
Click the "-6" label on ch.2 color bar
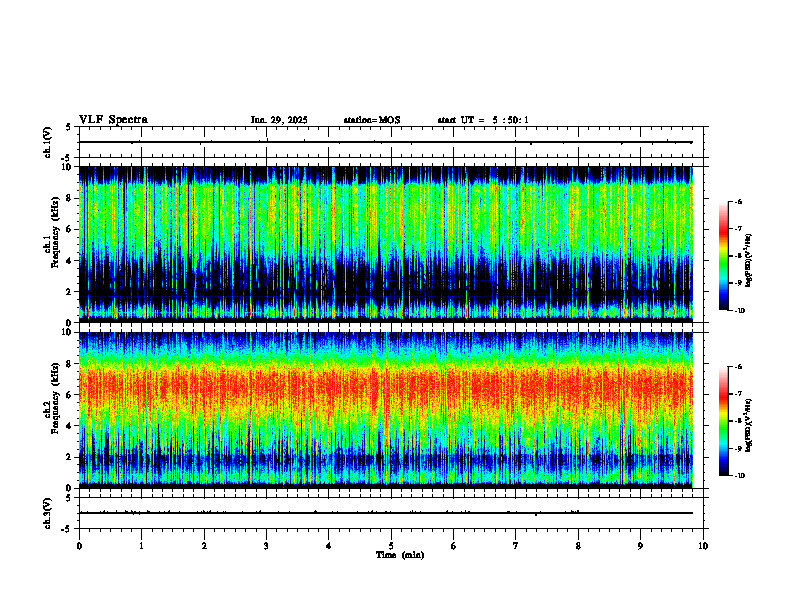pos(738,367)
